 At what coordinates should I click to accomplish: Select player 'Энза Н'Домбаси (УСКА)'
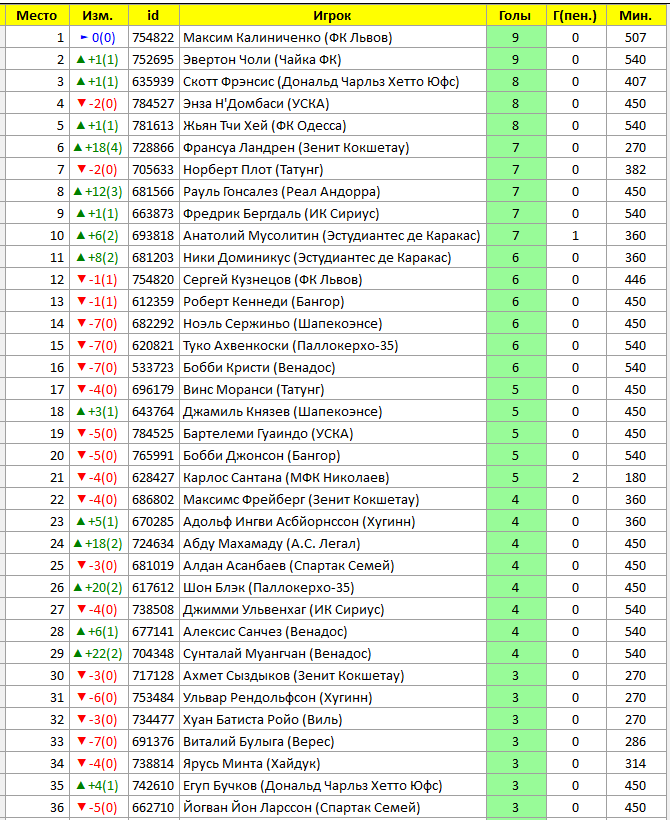pyautogui.click(x=333, y=104)
